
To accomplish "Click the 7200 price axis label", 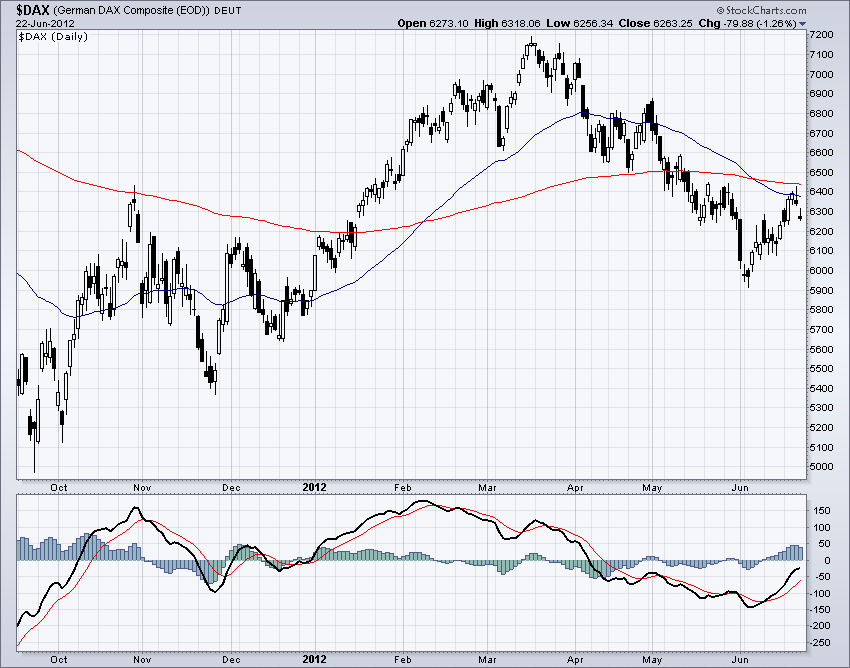I will (821, 35).
